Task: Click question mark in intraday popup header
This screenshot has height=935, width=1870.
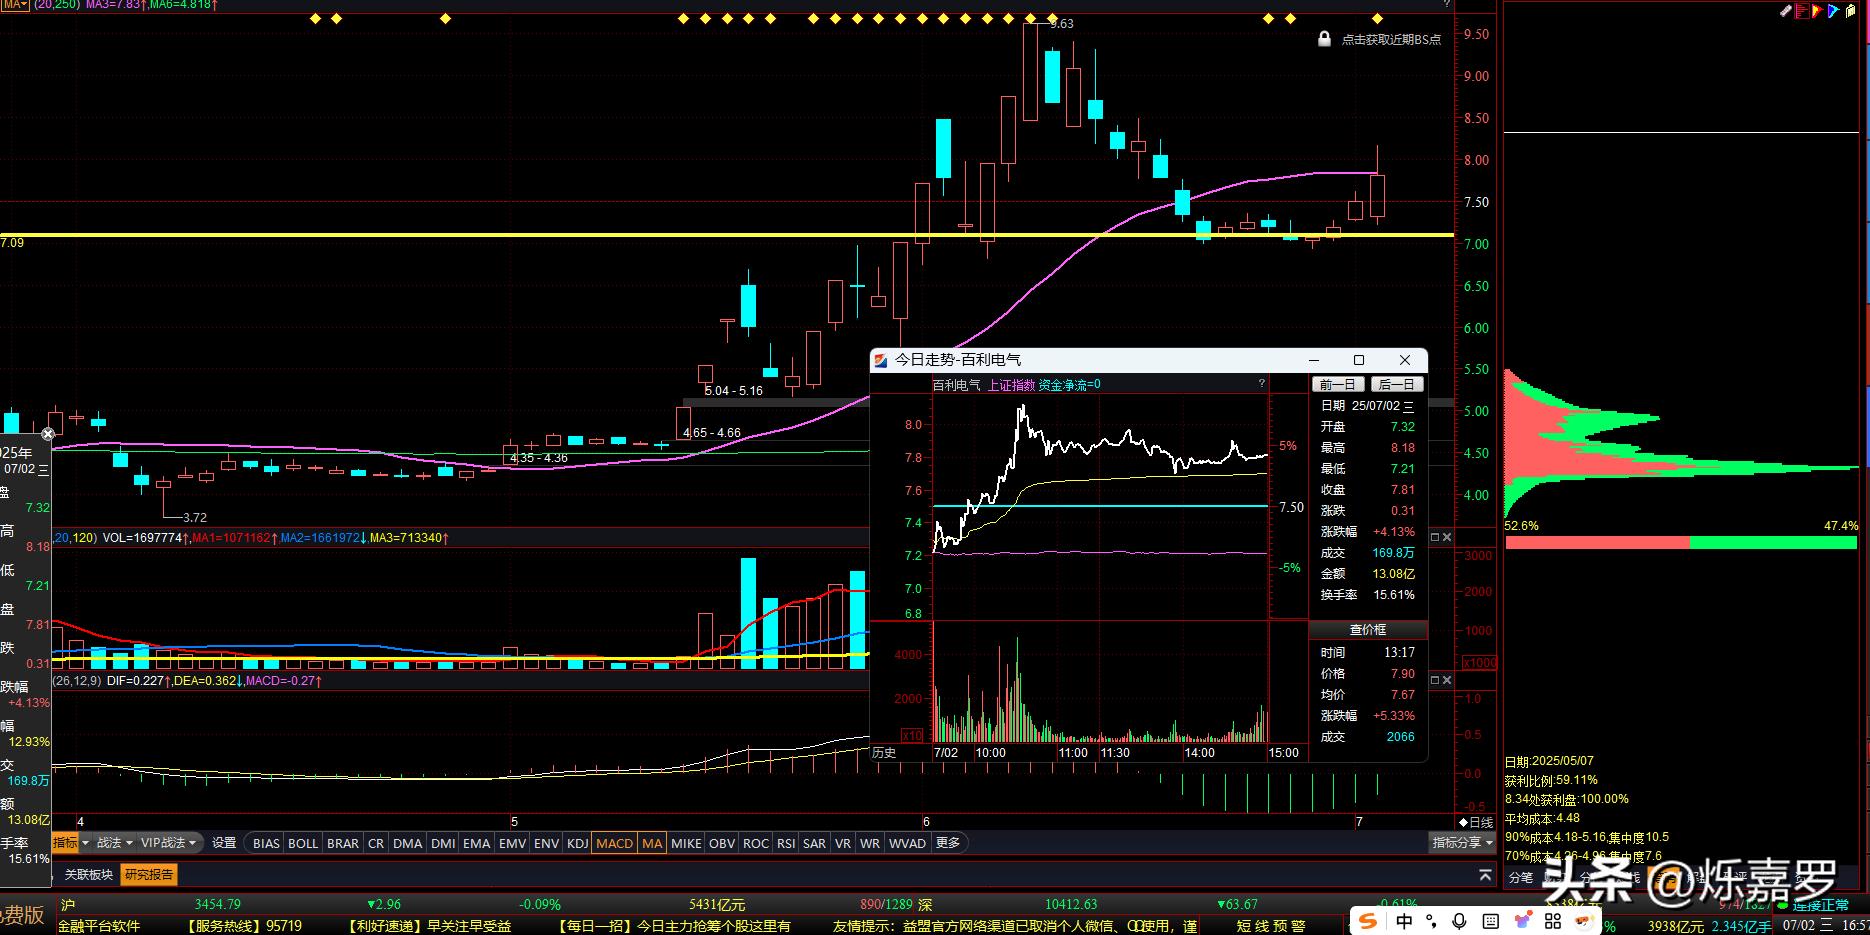Action: pyautogui.click(x=1261, y=384)
